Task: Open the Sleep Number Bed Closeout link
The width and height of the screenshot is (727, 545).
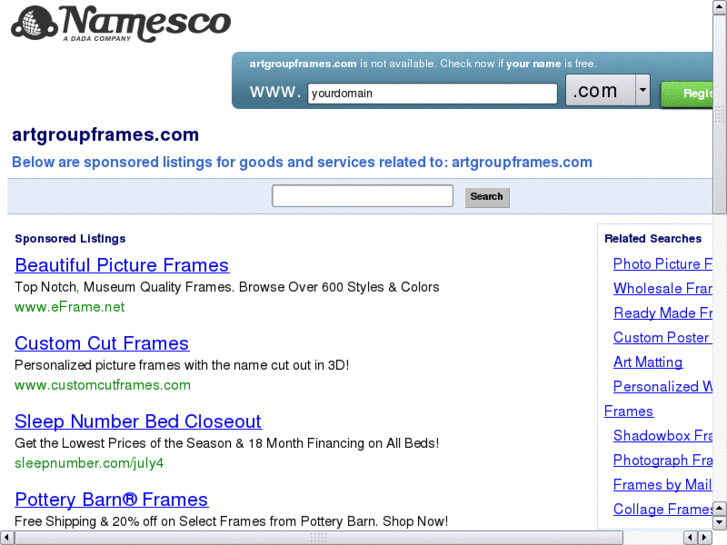Action: click(x=138, y=422)
